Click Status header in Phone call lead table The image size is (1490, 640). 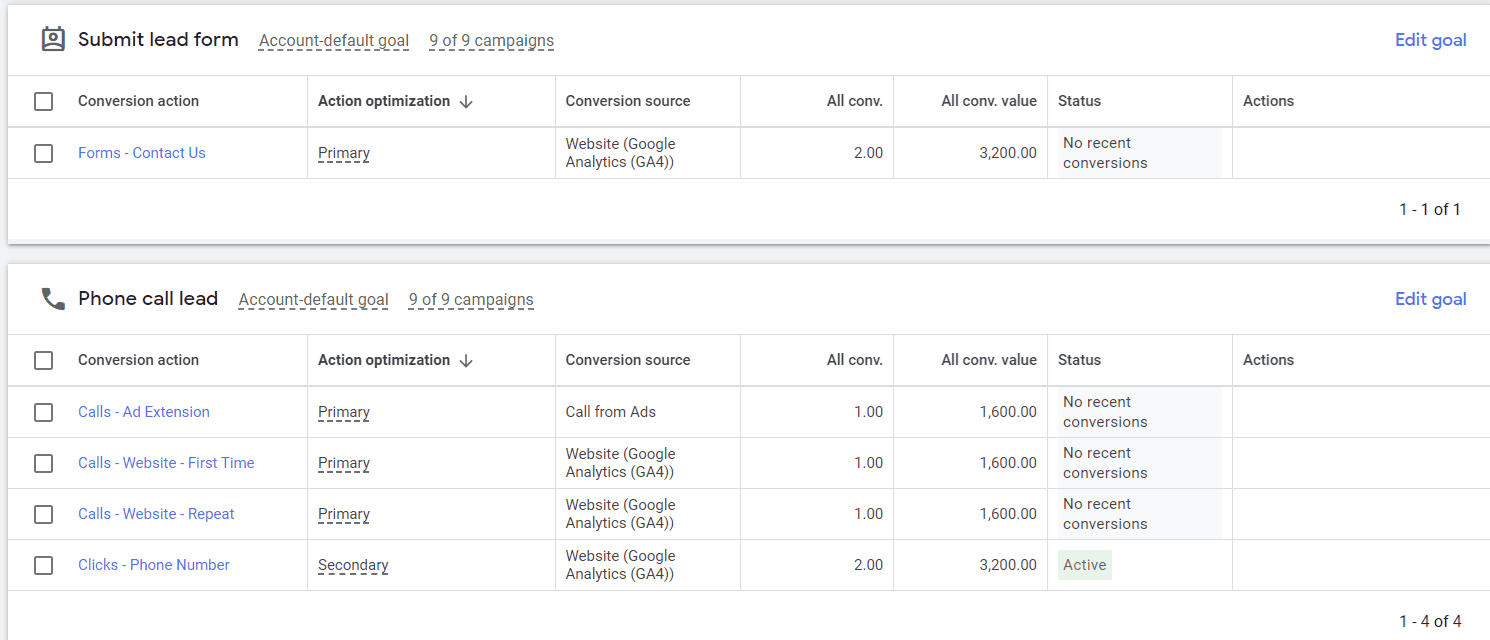click(x=1079, y=360)
